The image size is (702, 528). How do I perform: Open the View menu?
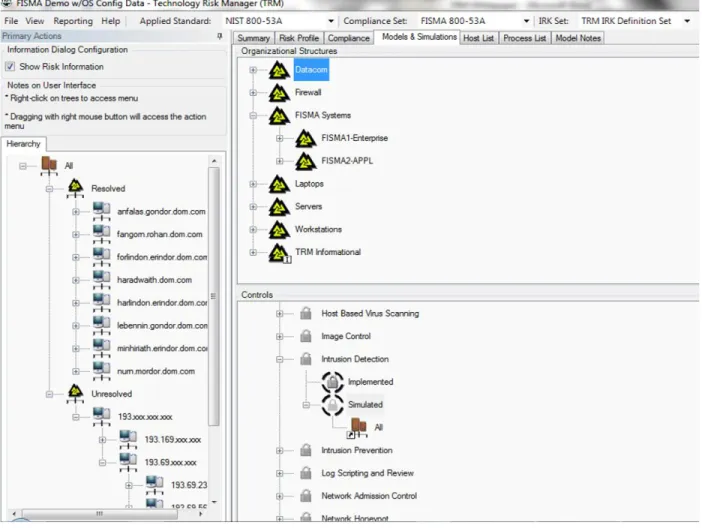(34, 21)
